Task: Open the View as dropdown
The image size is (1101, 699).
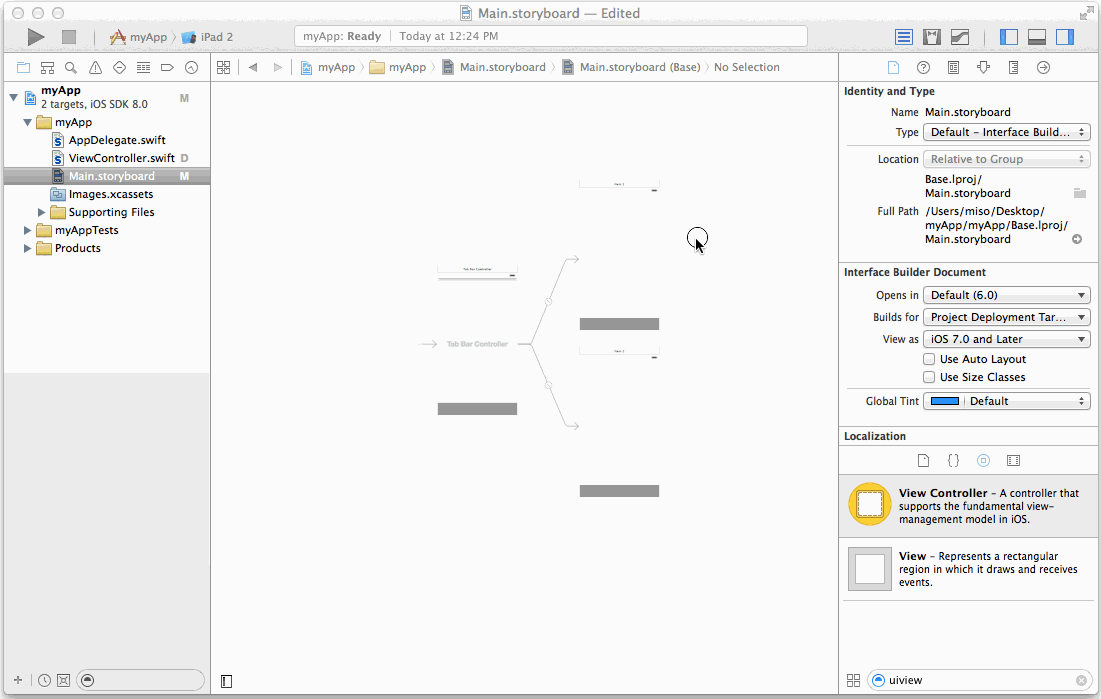Action: tap(1006, 339)
